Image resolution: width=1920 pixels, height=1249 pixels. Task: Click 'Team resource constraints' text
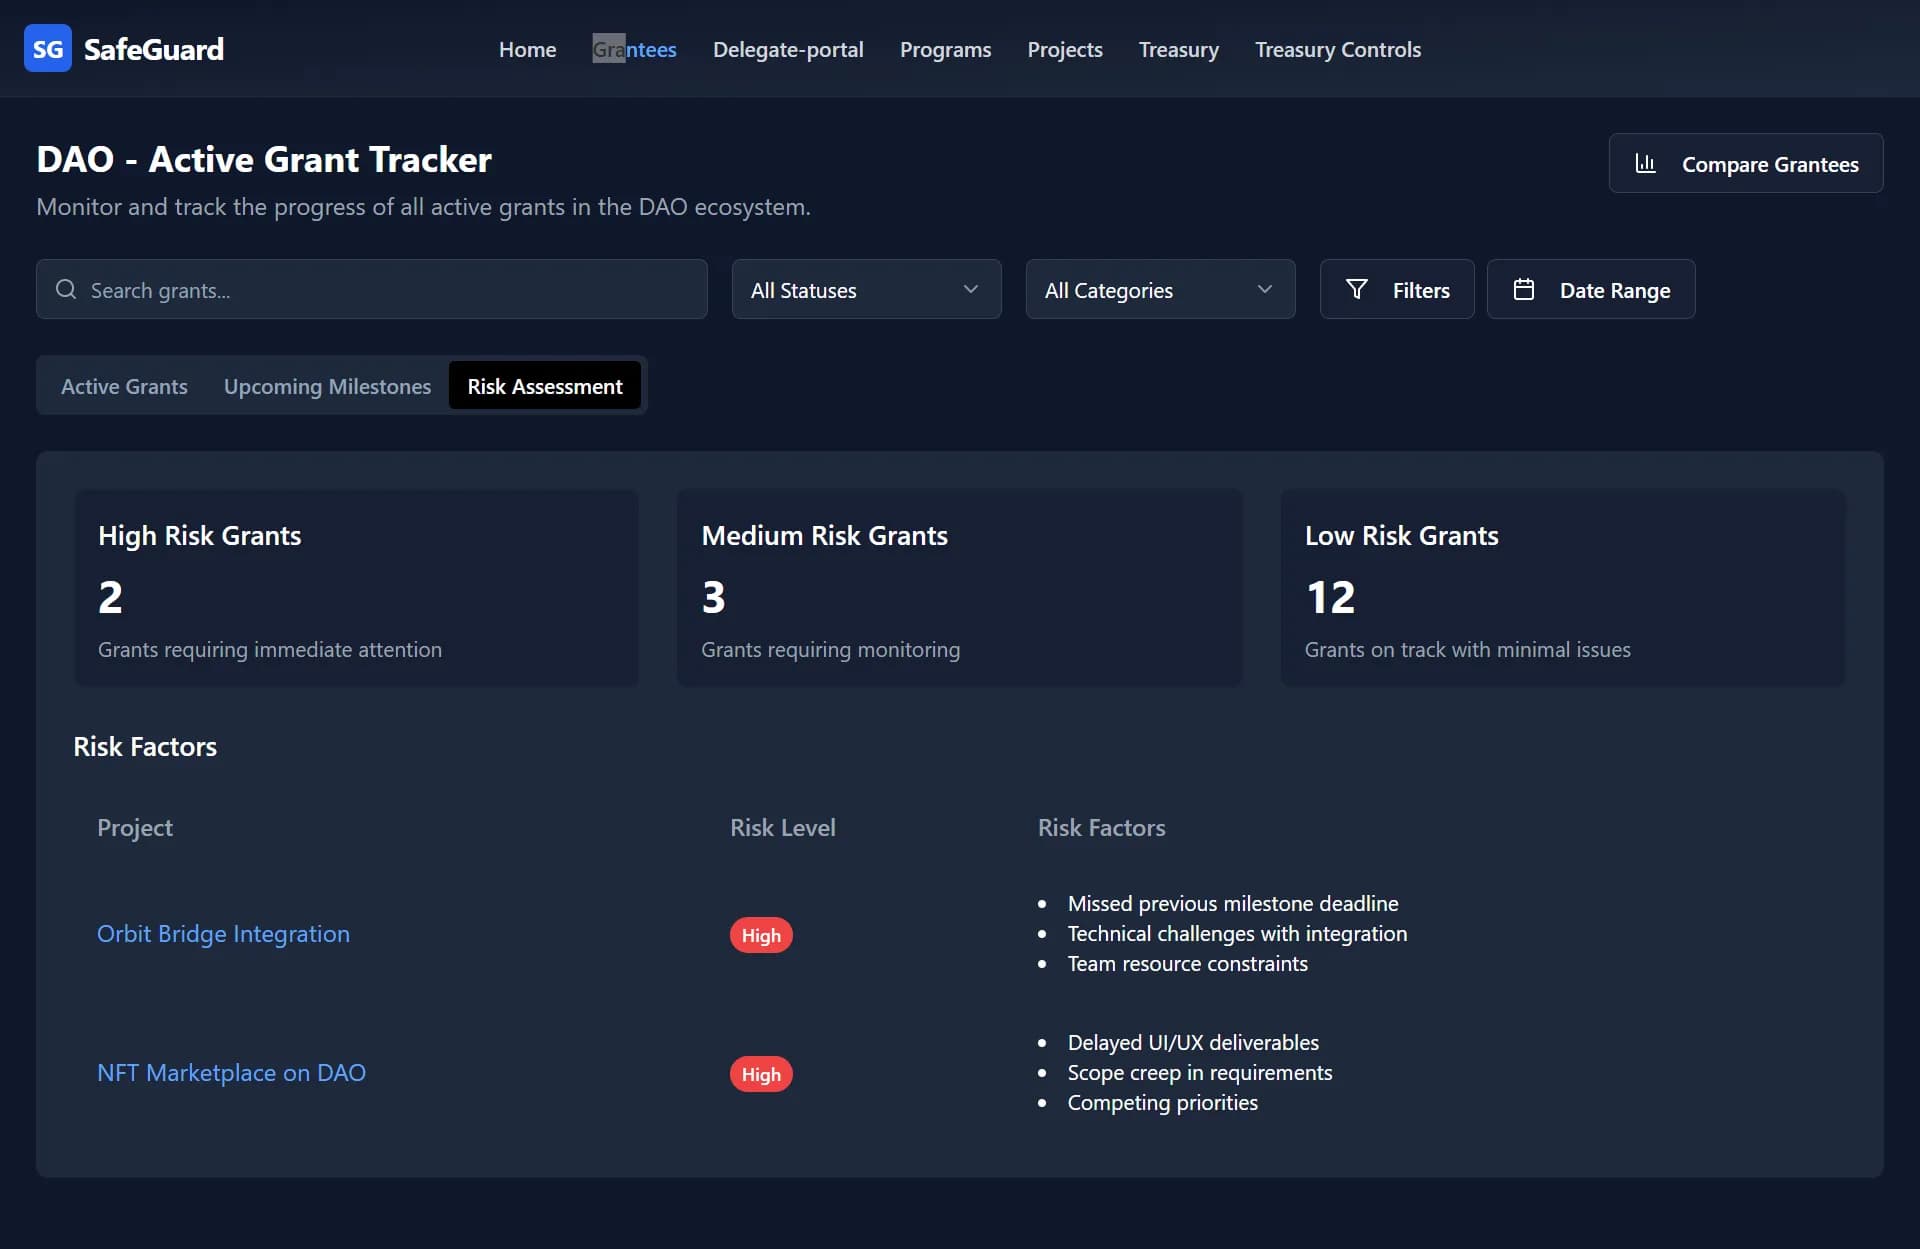pyautogui.click(x=1187, y=963)
